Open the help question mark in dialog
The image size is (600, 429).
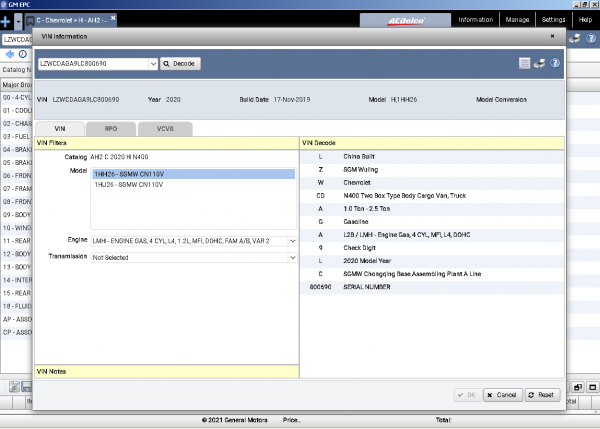(x=555, y=63)
